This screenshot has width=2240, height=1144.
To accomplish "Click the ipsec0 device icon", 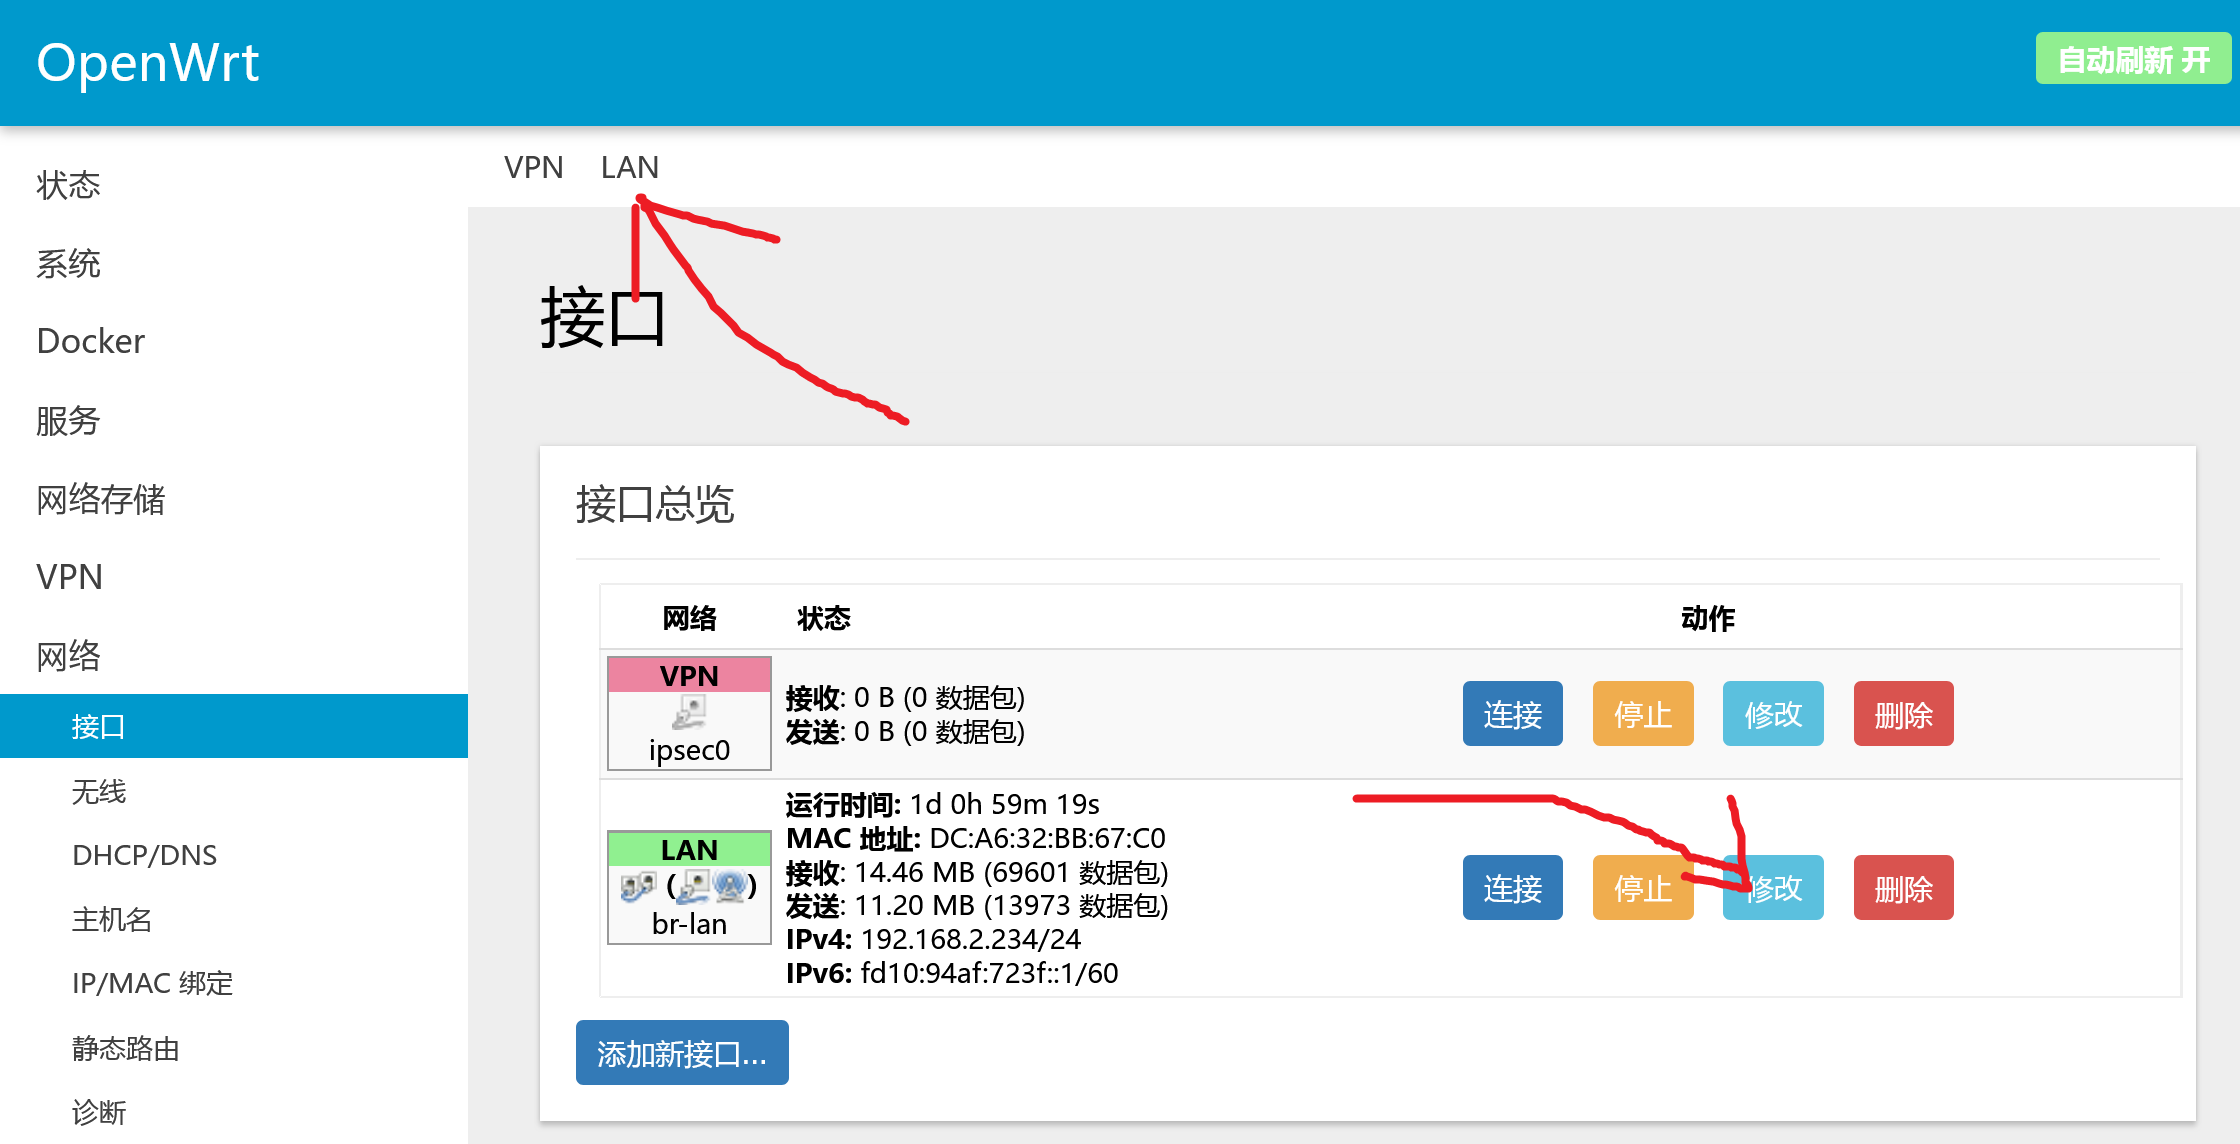I will point(689,713).
